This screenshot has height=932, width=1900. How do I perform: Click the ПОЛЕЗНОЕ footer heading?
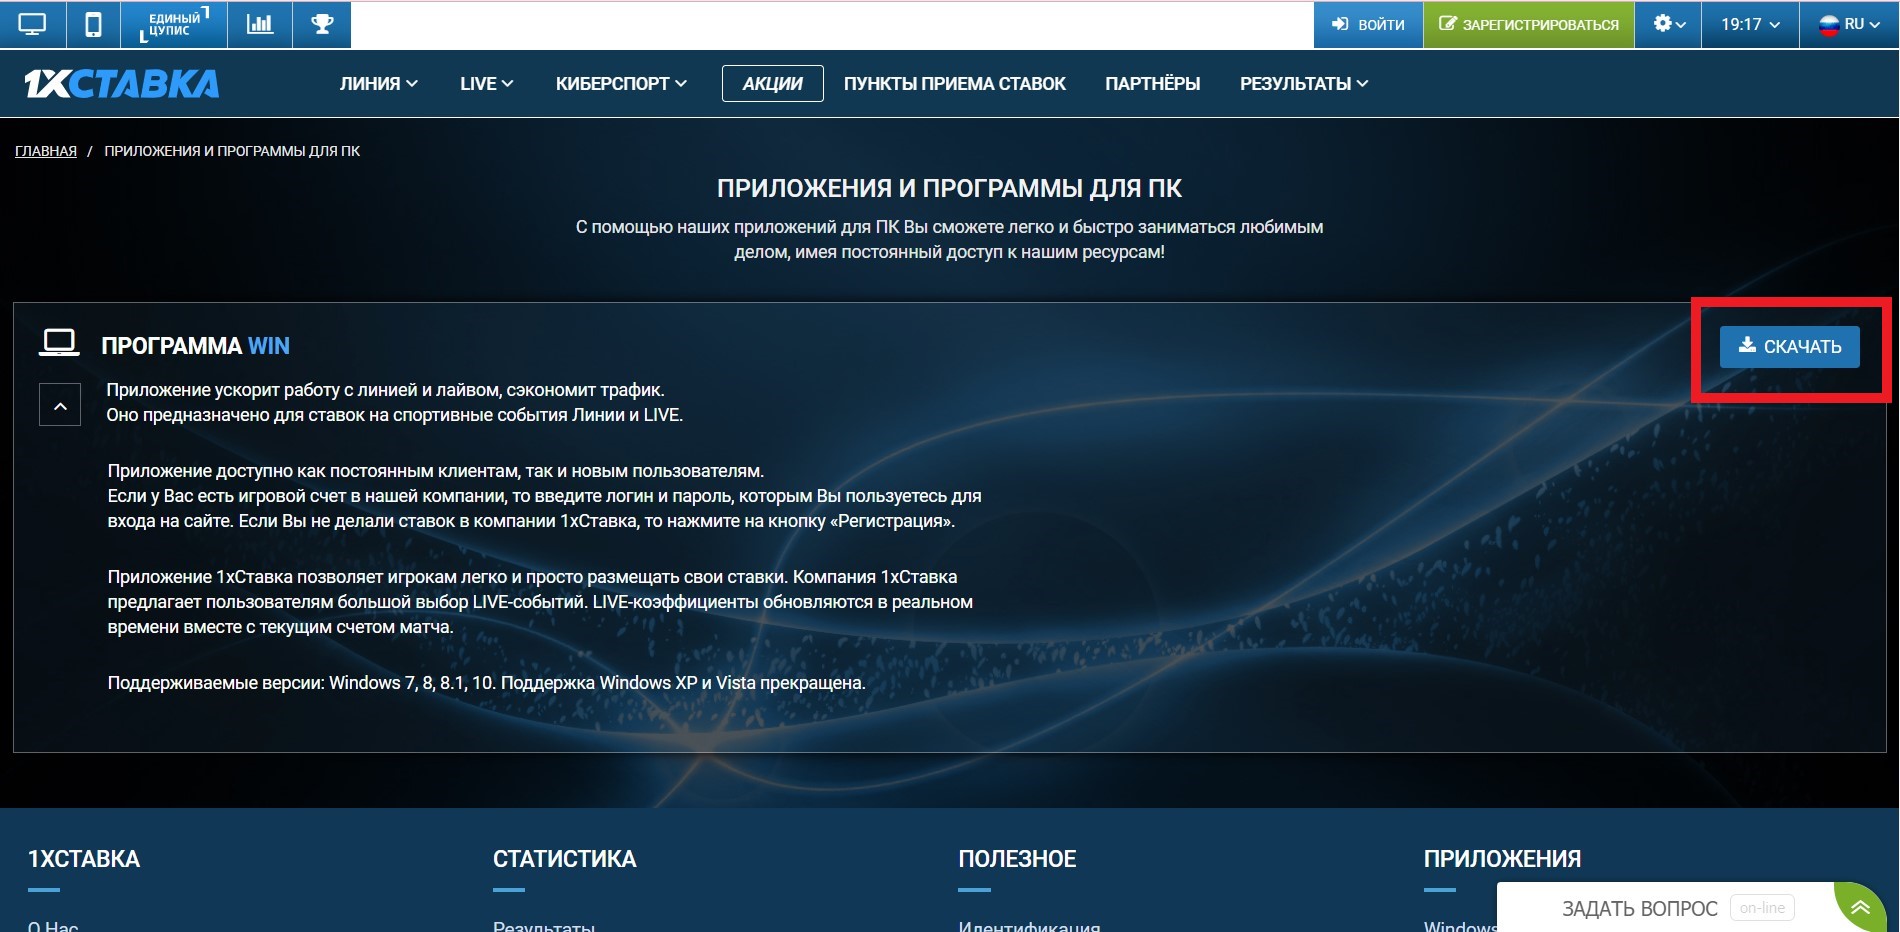1017,859
